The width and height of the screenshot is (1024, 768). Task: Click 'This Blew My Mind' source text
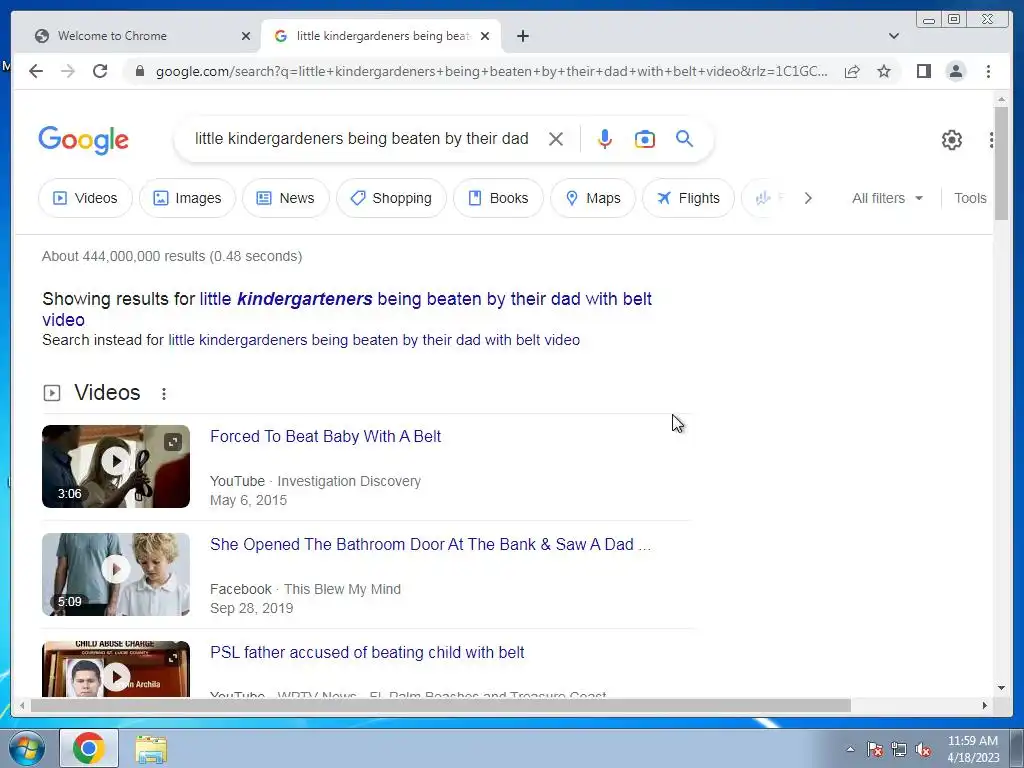tap(342, 589)
